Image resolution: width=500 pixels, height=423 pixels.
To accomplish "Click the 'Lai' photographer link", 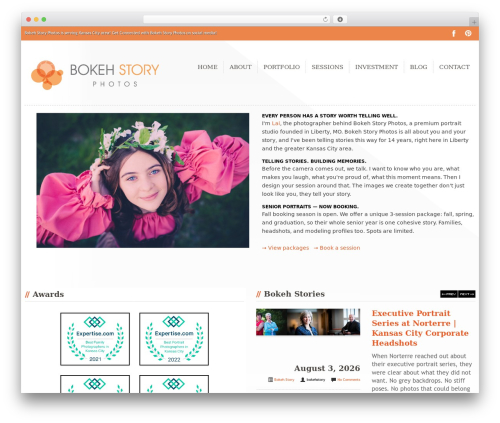I will (x=276, y=123).
